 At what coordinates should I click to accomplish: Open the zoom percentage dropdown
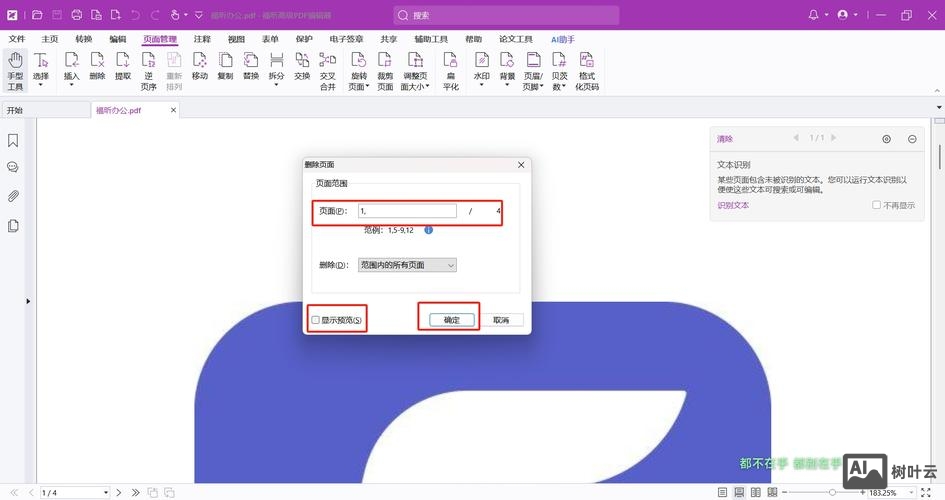pos(911,493)
